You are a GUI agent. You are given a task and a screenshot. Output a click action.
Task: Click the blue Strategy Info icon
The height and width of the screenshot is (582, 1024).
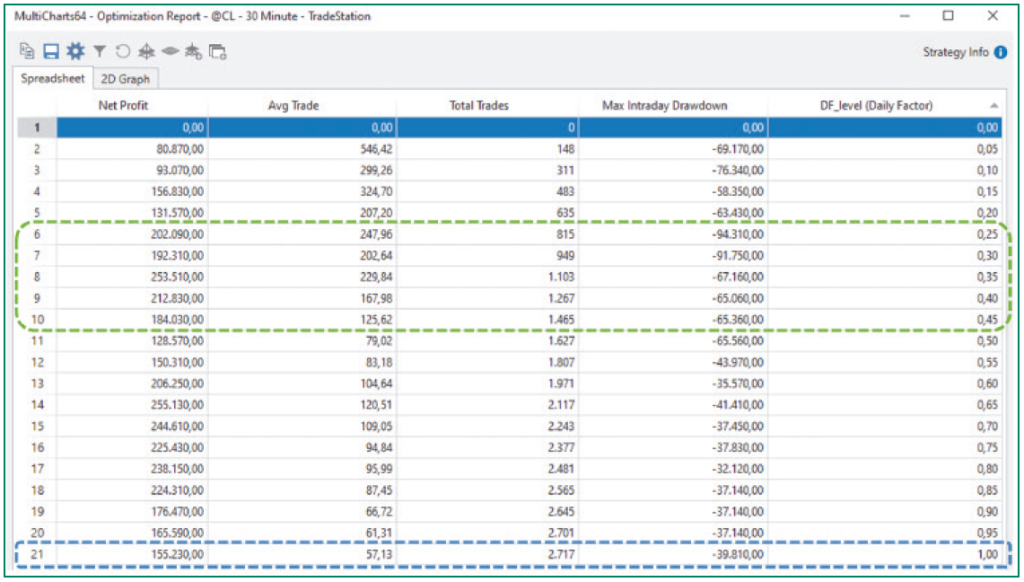point(1000,52)
